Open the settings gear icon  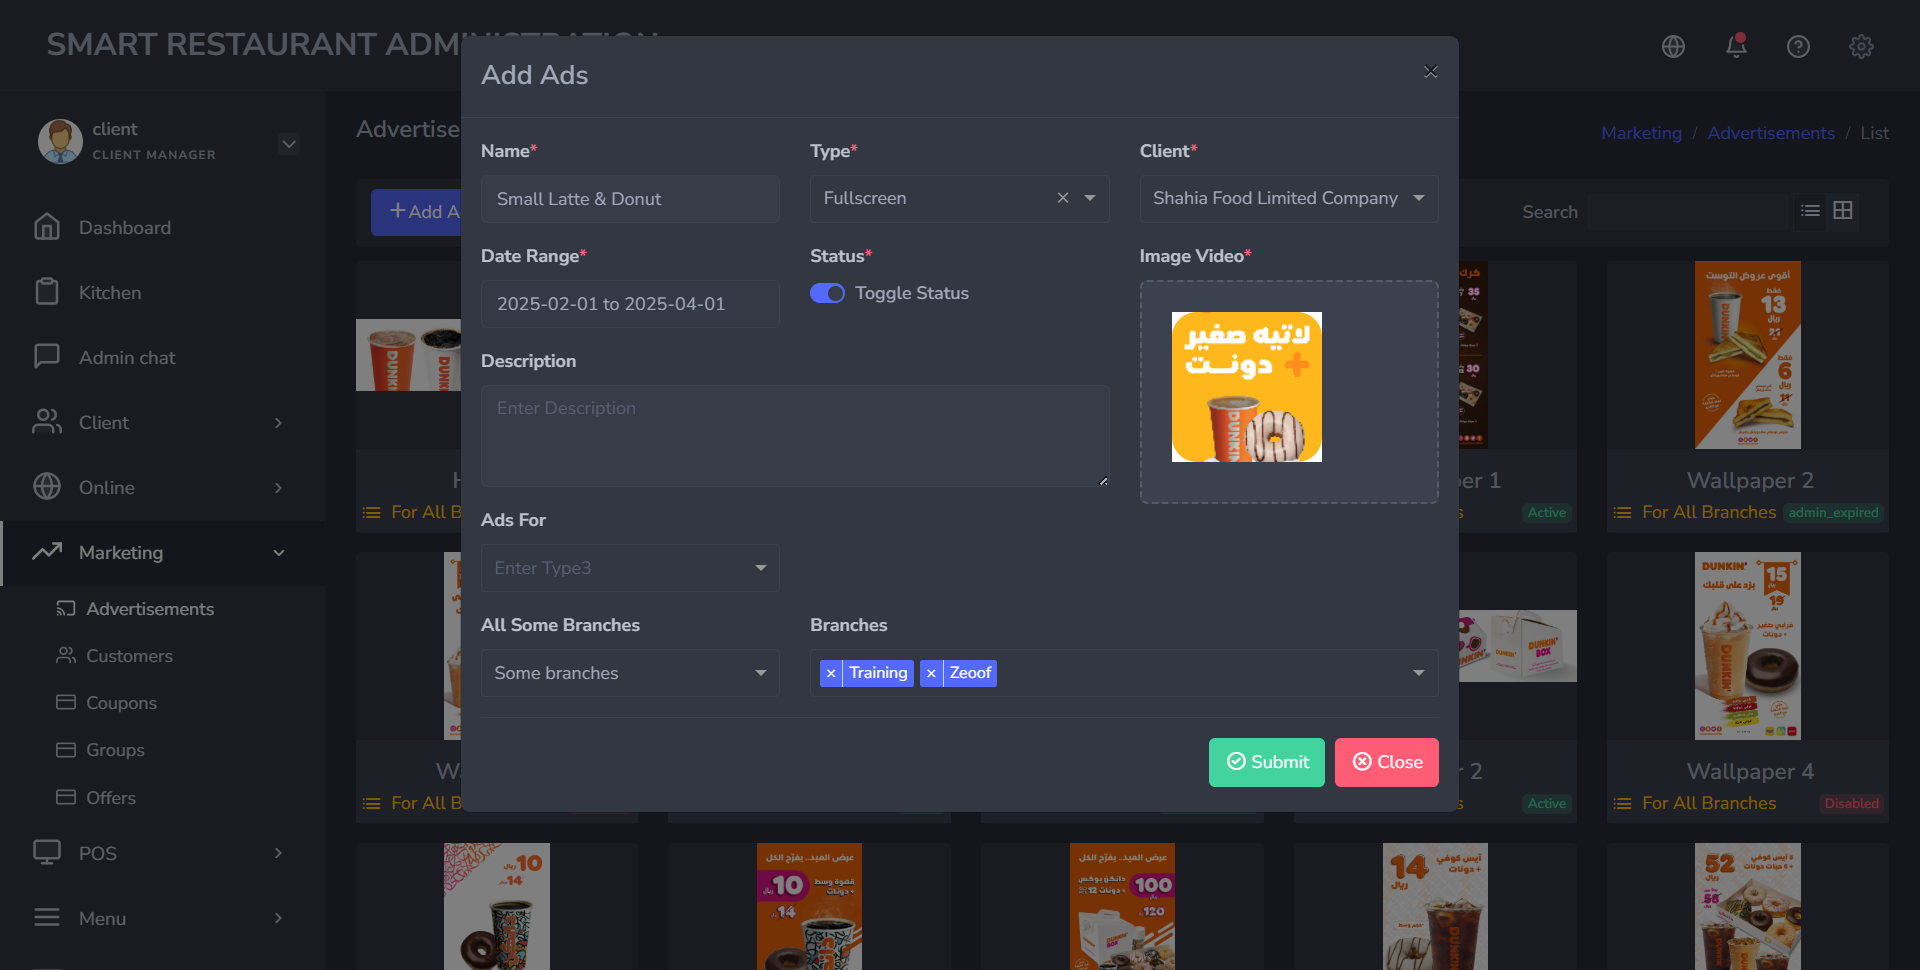pos(1861,46)
